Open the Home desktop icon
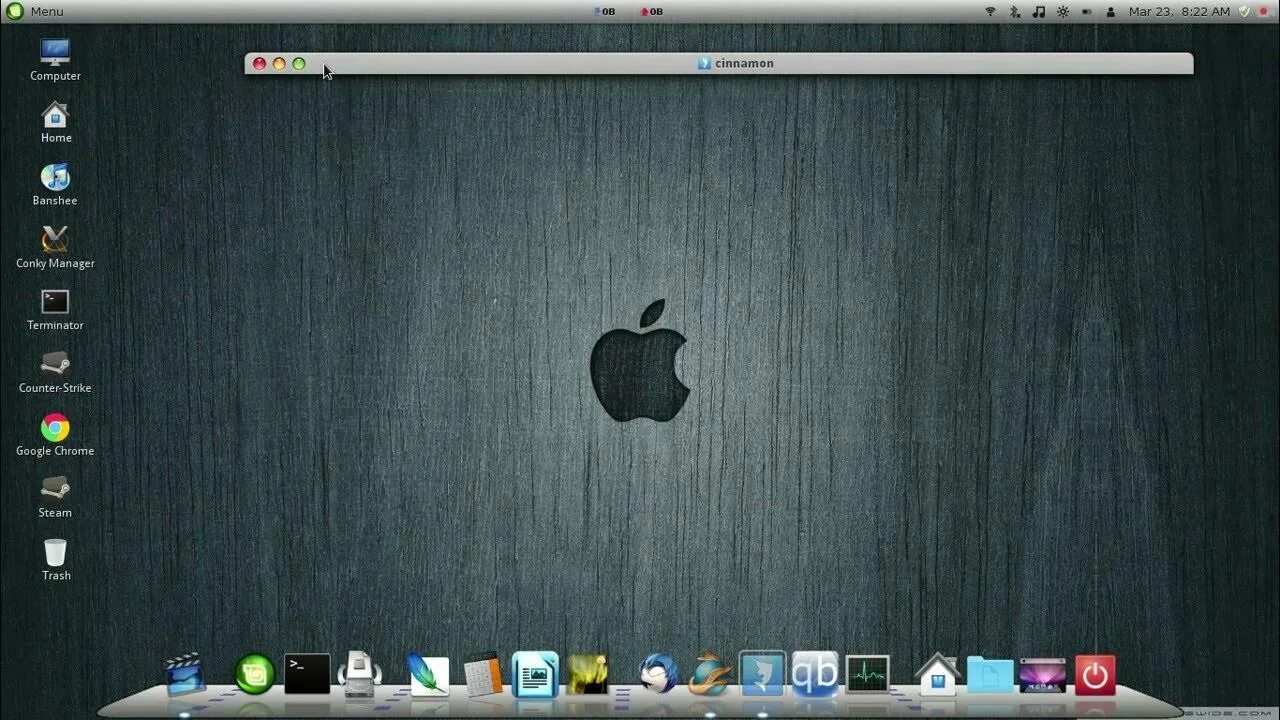The height and width of the screenshot is (720, 1280). (x=55, y=123)
